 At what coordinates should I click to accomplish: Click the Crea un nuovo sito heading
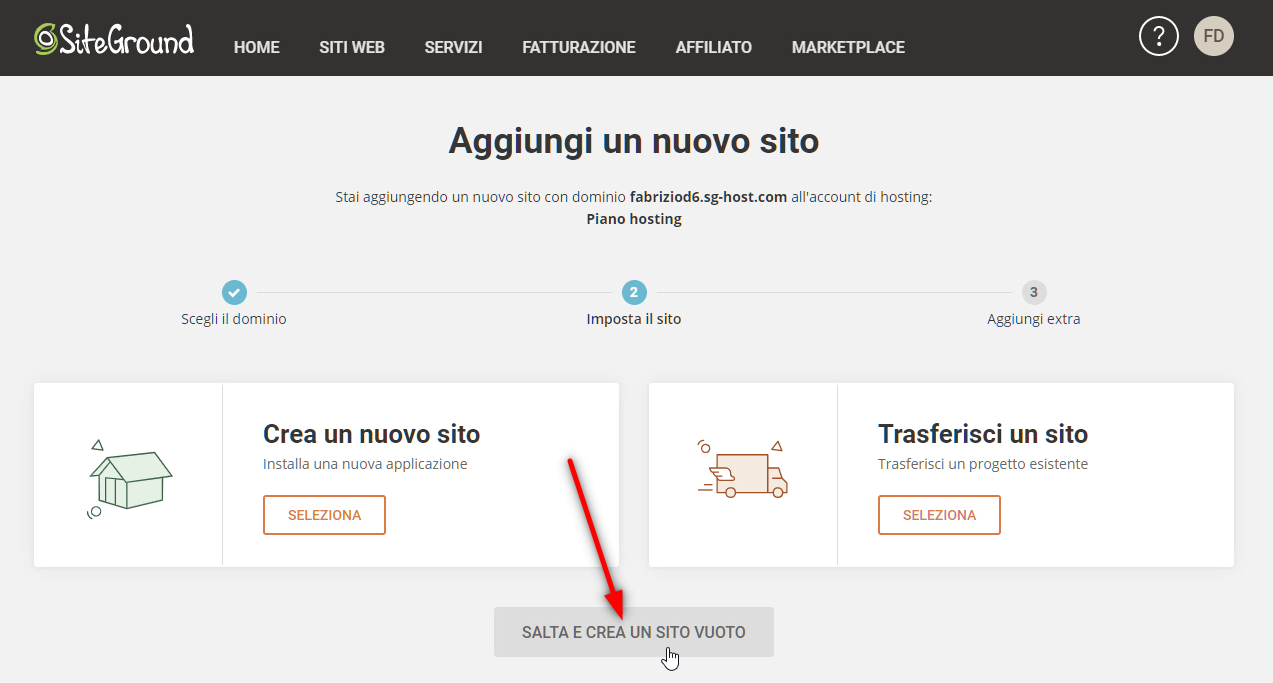point(372,434)
